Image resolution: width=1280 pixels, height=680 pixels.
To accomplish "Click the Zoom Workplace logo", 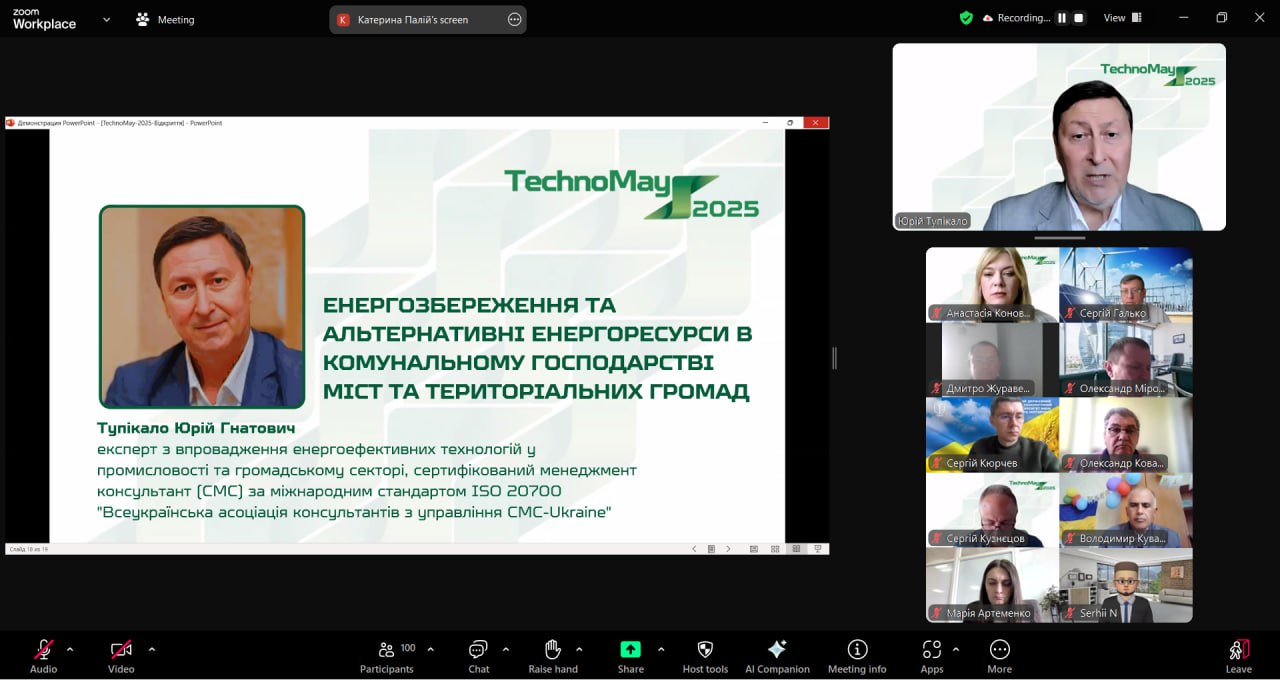I will (44, 19).
